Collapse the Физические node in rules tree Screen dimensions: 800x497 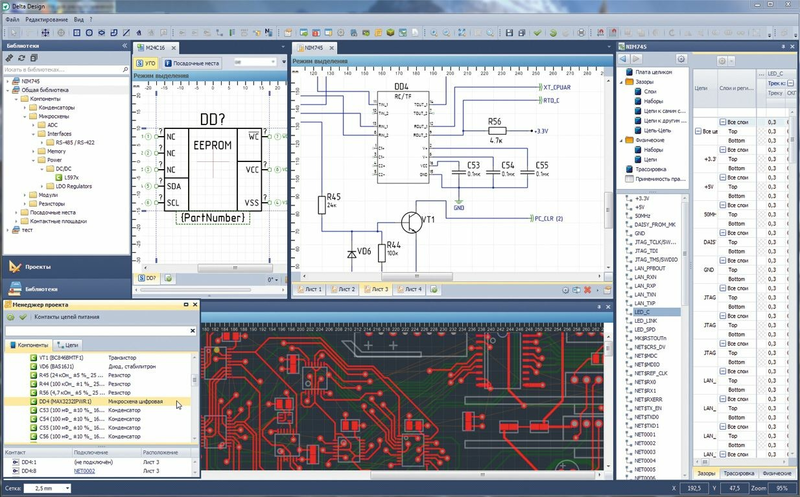621,140
